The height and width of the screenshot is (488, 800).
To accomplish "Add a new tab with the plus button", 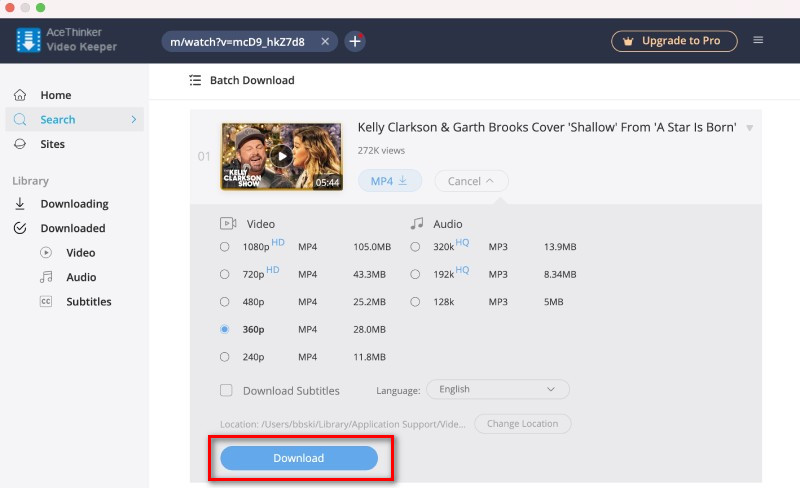I will (x=355, y=41).
